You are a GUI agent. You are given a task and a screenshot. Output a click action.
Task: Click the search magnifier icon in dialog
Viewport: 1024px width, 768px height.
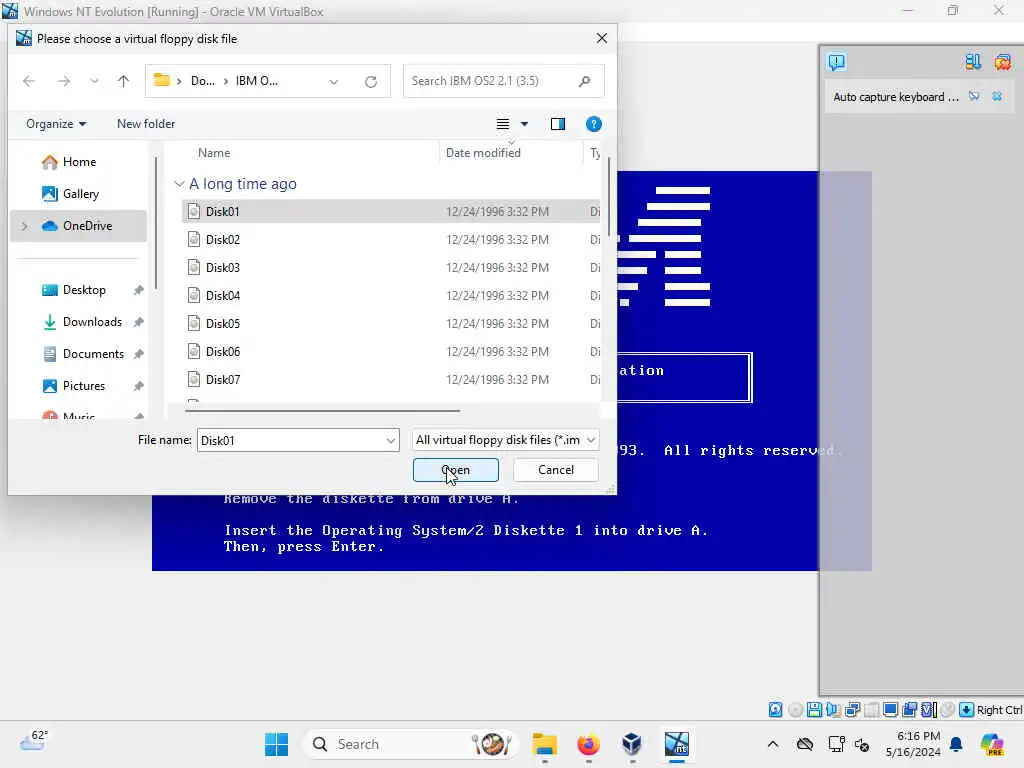[x=584, y=81]
